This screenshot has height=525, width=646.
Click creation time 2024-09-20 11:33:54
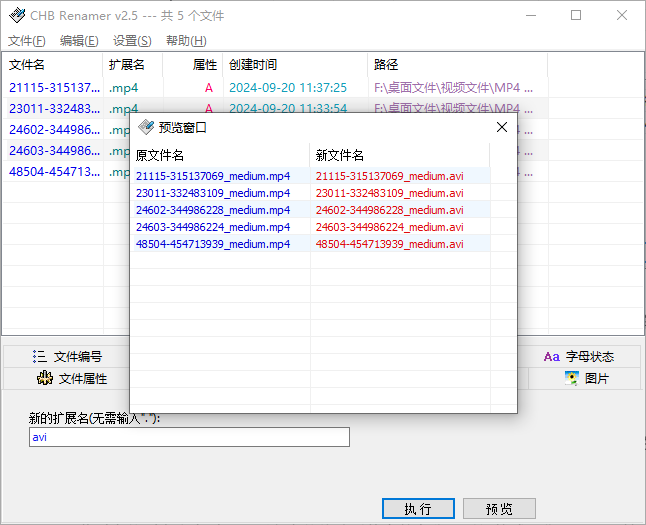(x=288, y=108)
